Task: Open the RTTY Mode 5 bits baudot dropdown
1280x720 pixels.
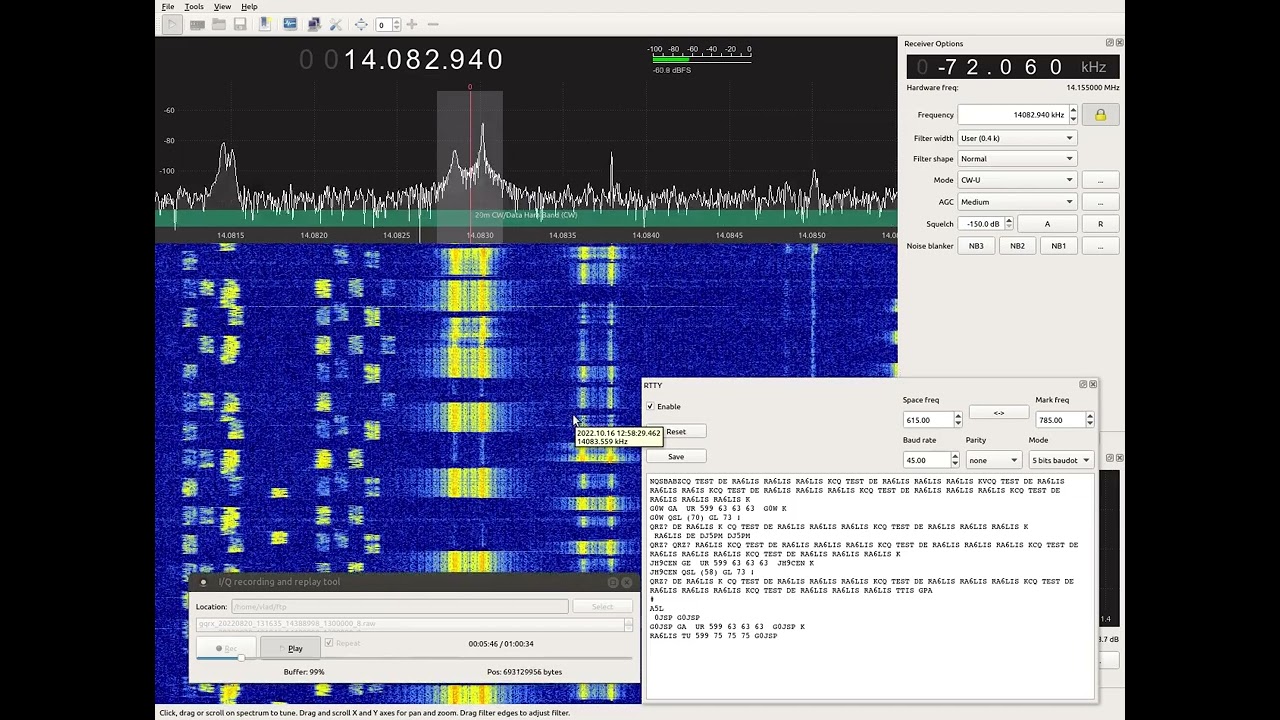Action: coord(1061,460)
